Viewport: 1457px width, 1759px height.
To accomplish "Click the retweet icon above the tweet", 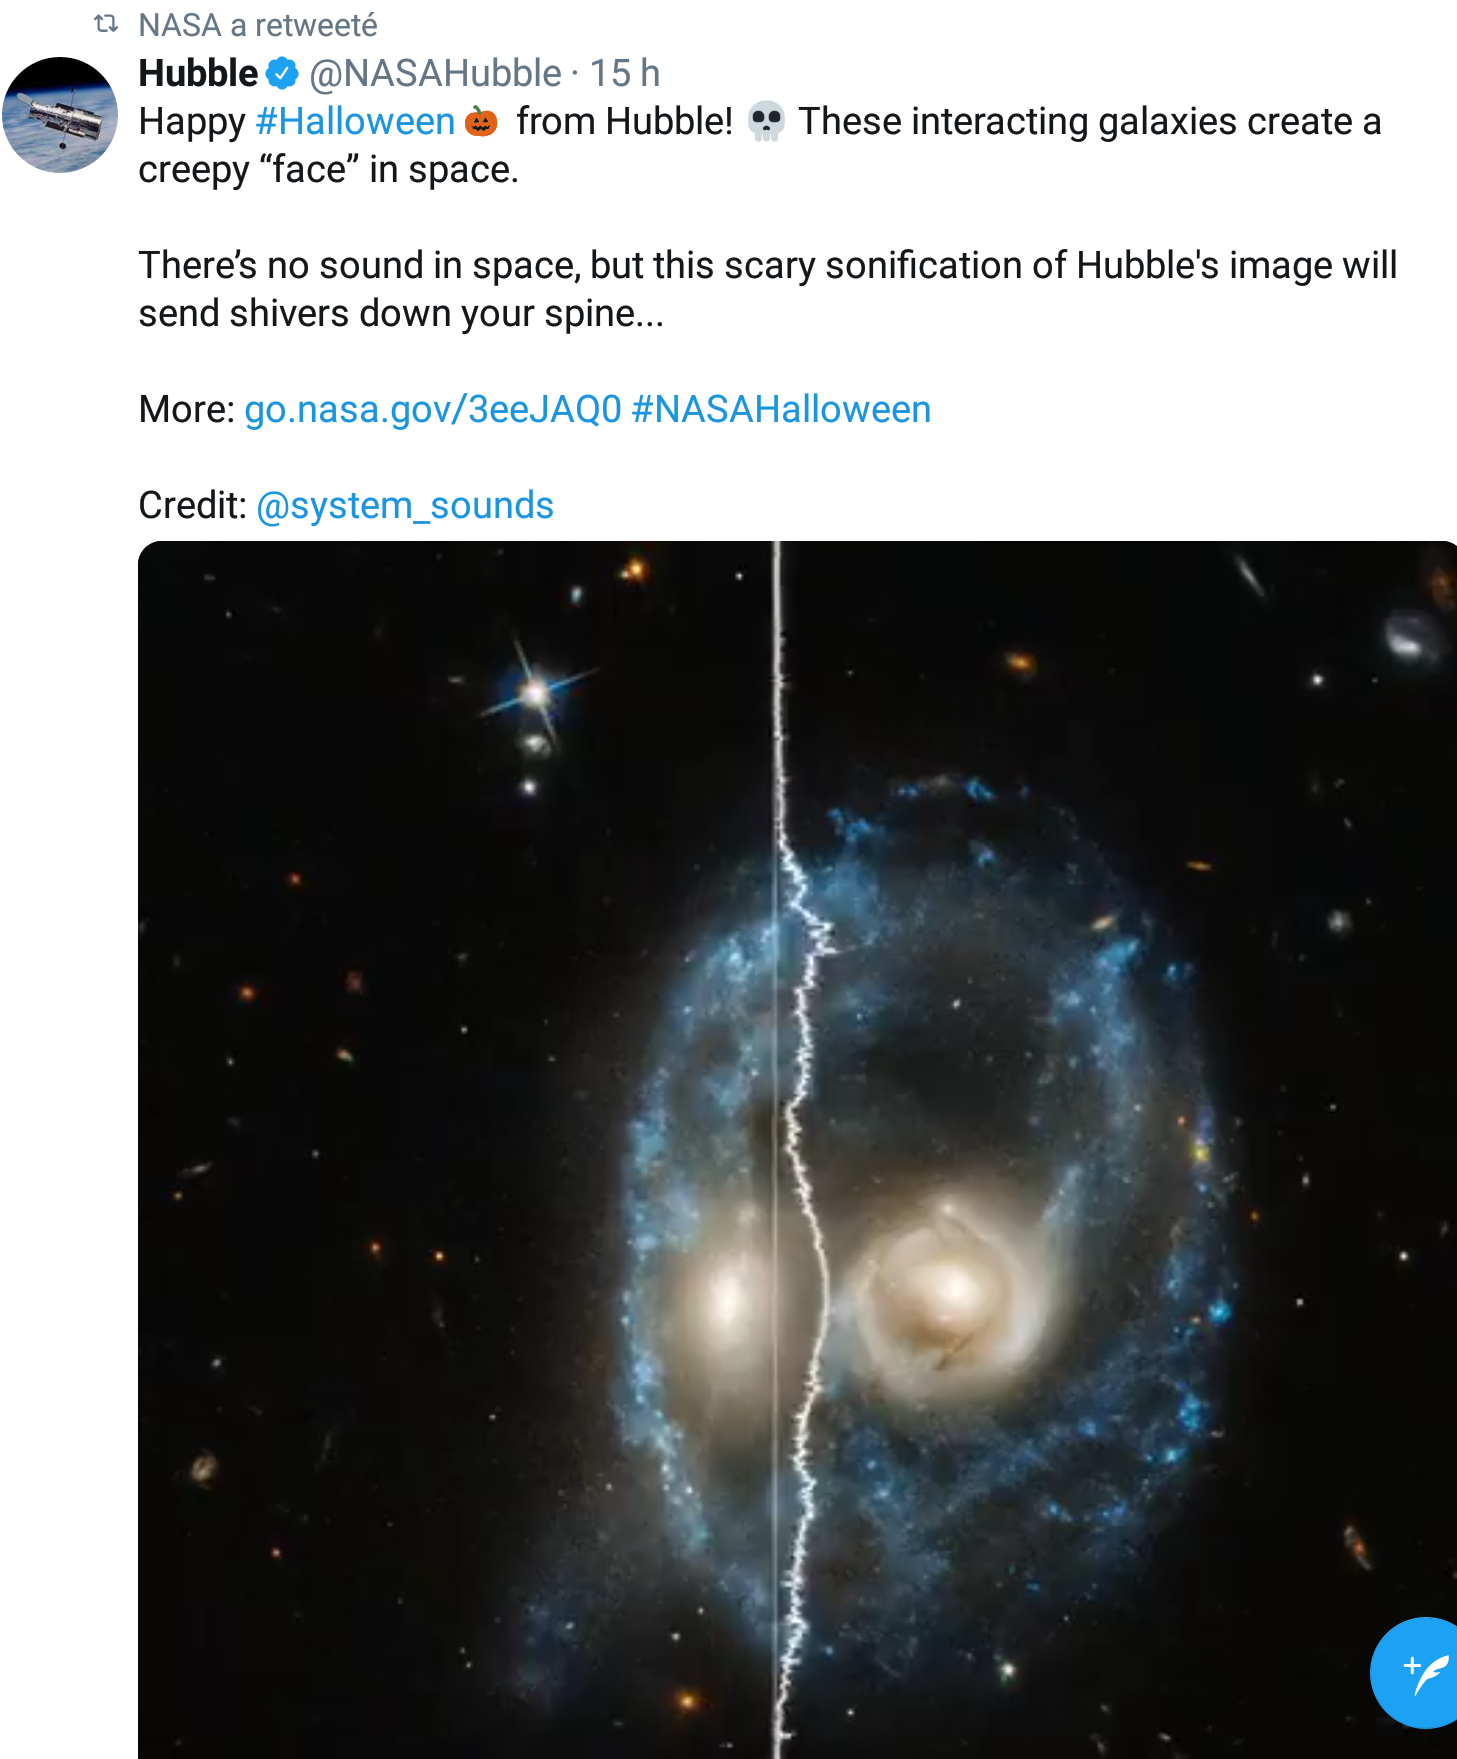I will [x=106, y=24].
